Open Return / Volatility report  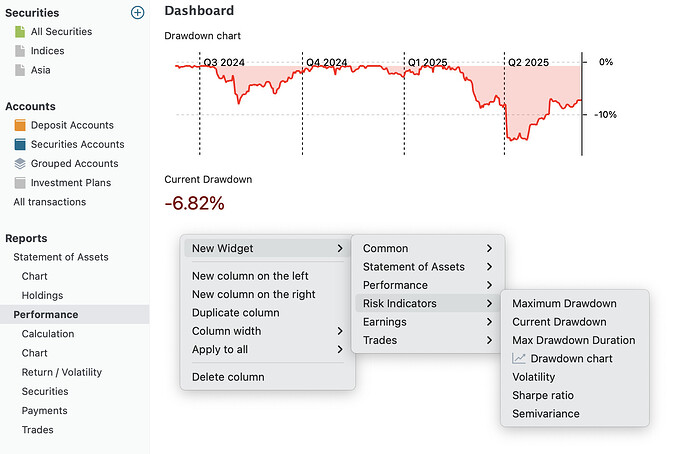[x=61, y=372]
